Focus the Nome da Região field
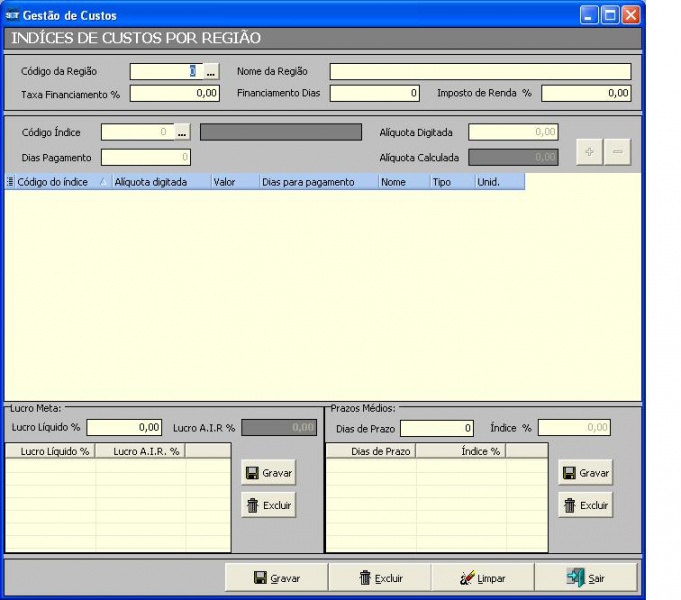The image size is (681, 600). point(480,72)
